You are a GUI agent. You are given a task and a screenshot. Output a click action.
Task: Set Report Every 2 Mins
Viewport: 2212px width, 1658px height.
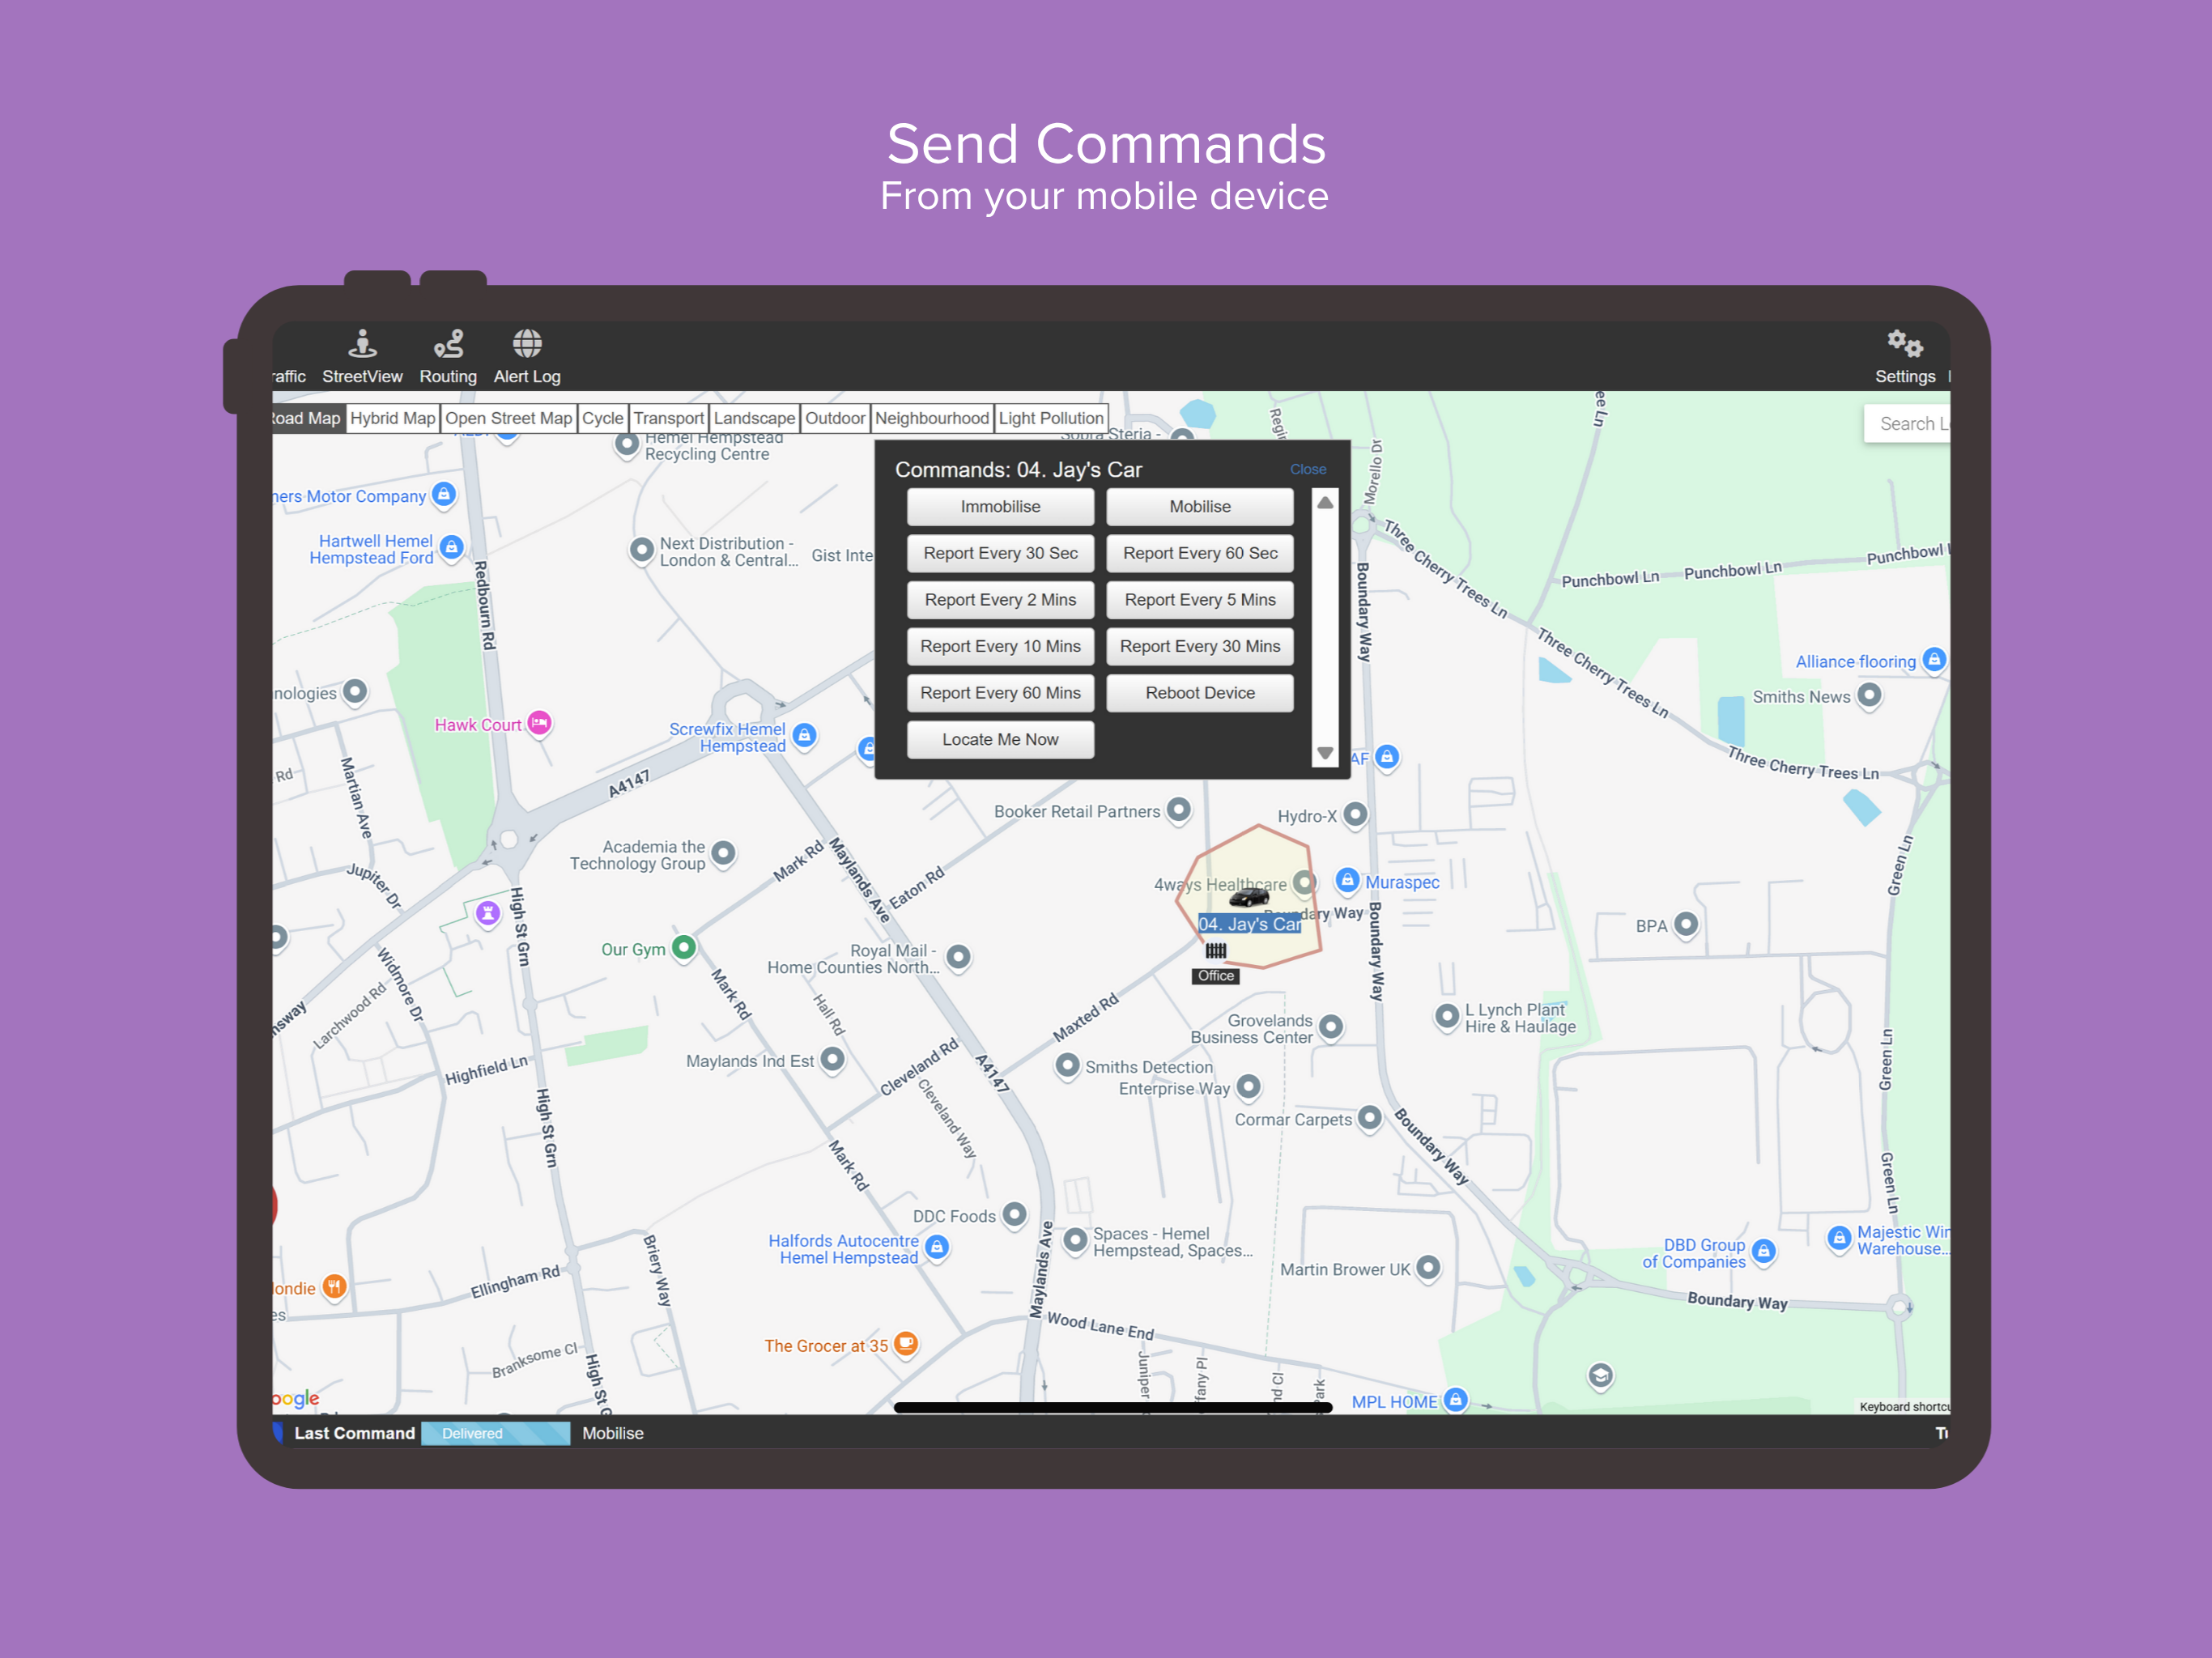[1000, 600]
